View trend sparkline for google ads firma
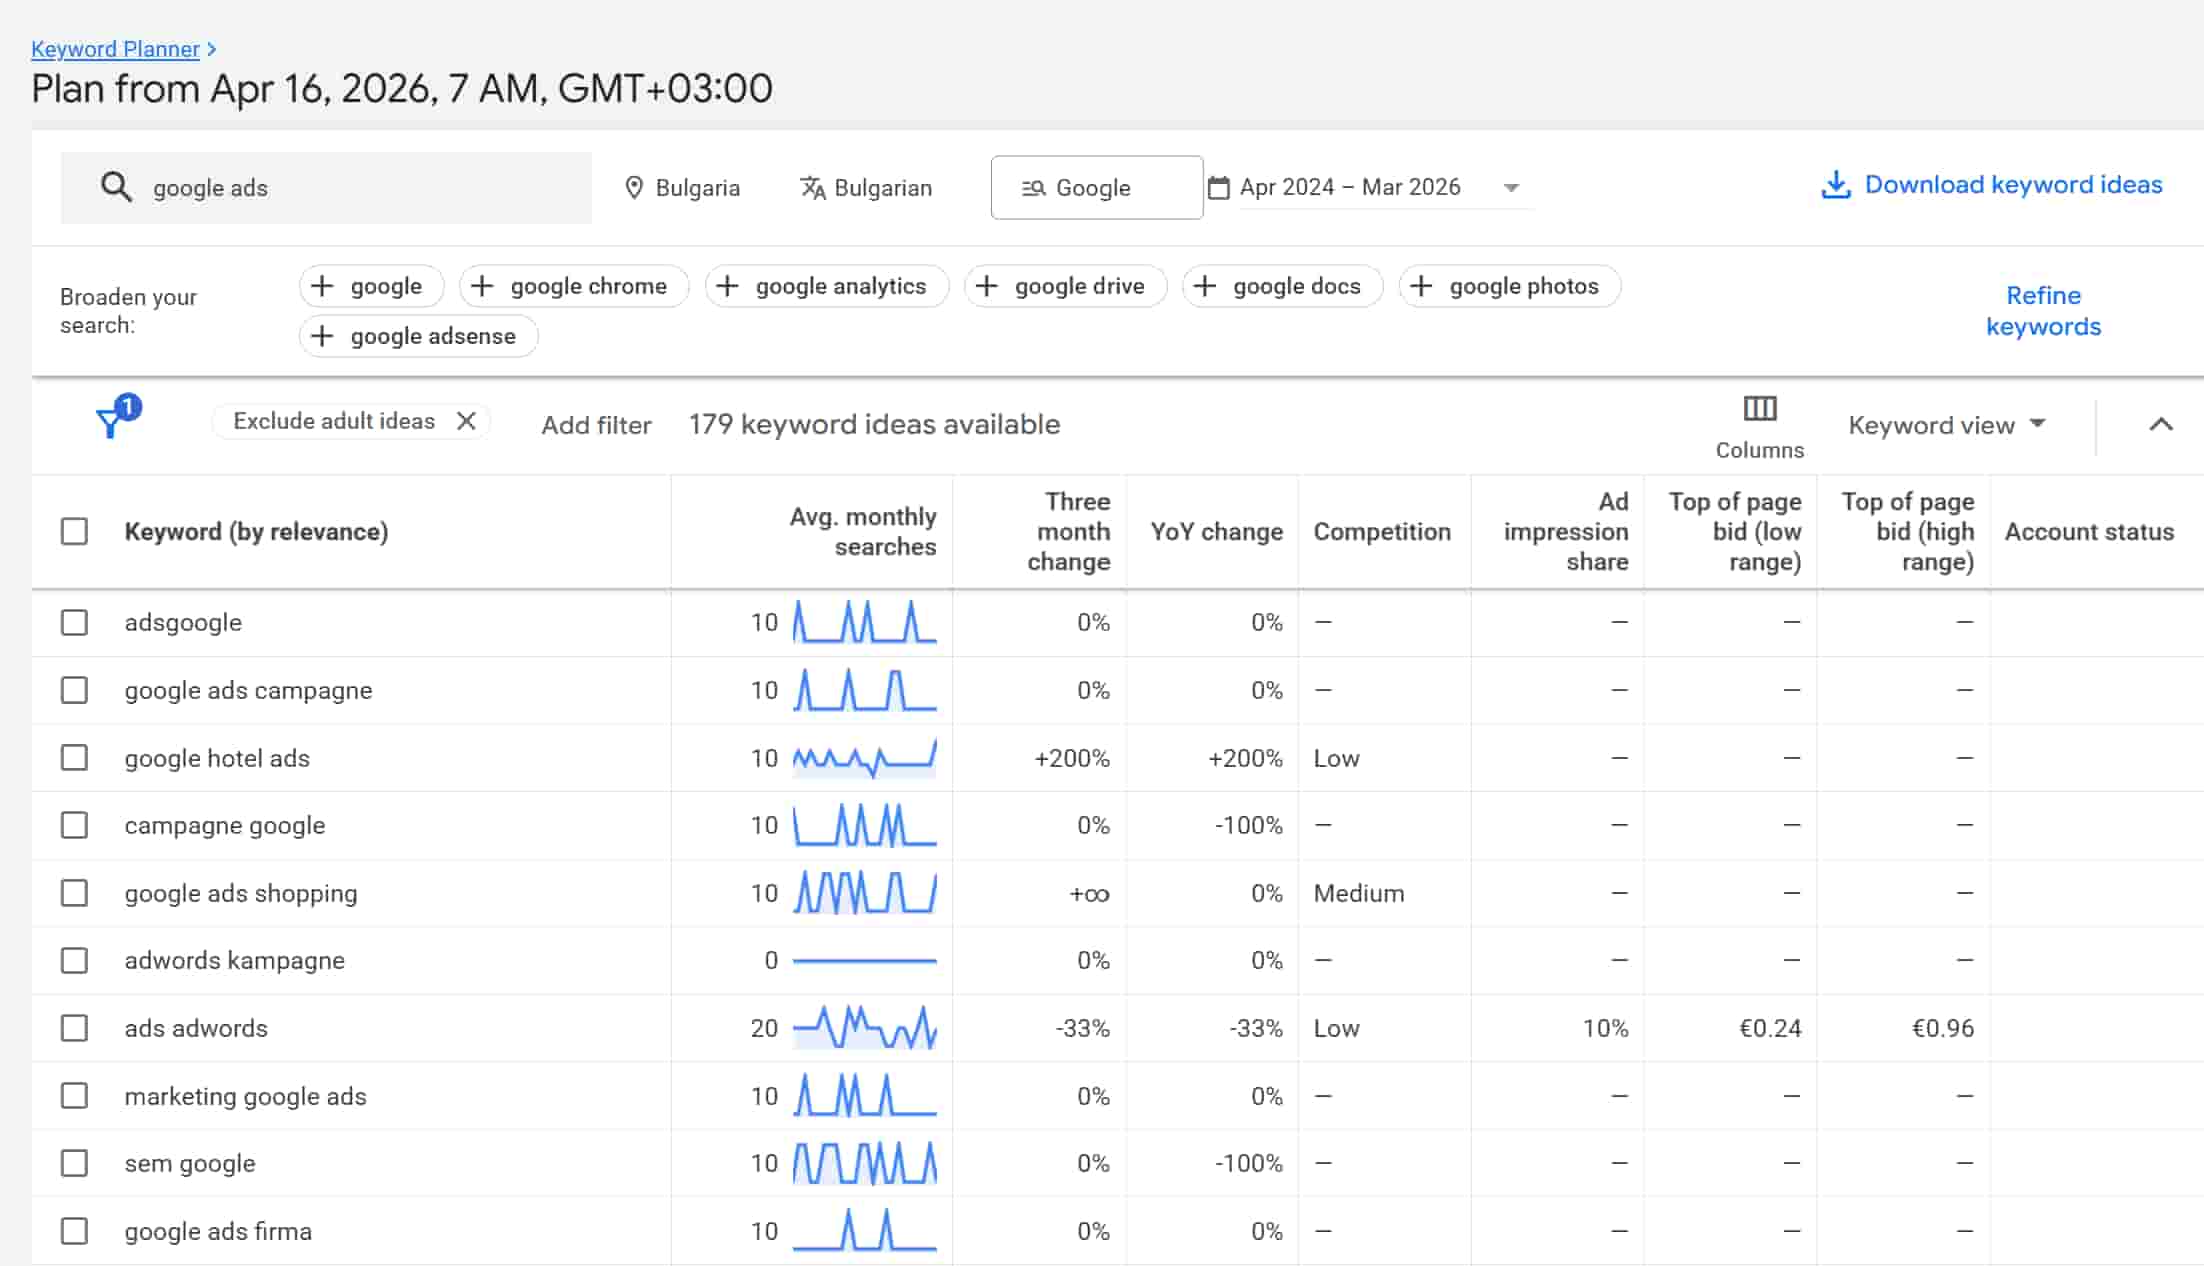The height and width of the screenshot is (1266, 2204). pos(865,1231)
